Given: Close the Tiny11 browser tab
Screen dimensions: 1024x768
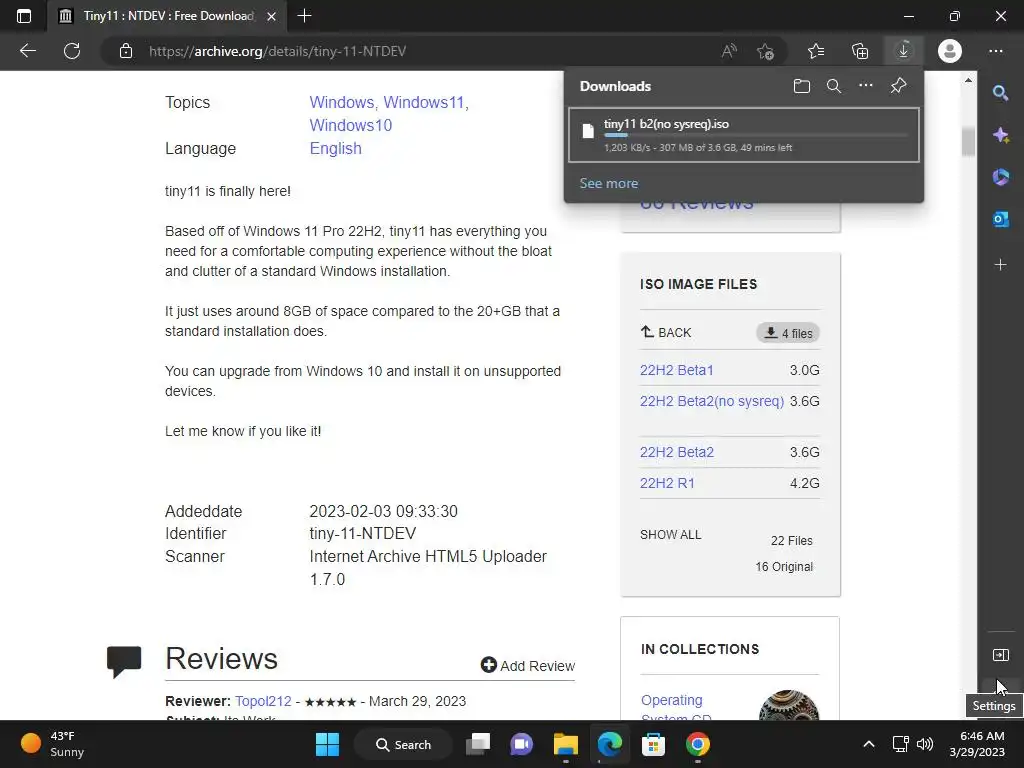Looking at the screenshot, I should 272,16.
